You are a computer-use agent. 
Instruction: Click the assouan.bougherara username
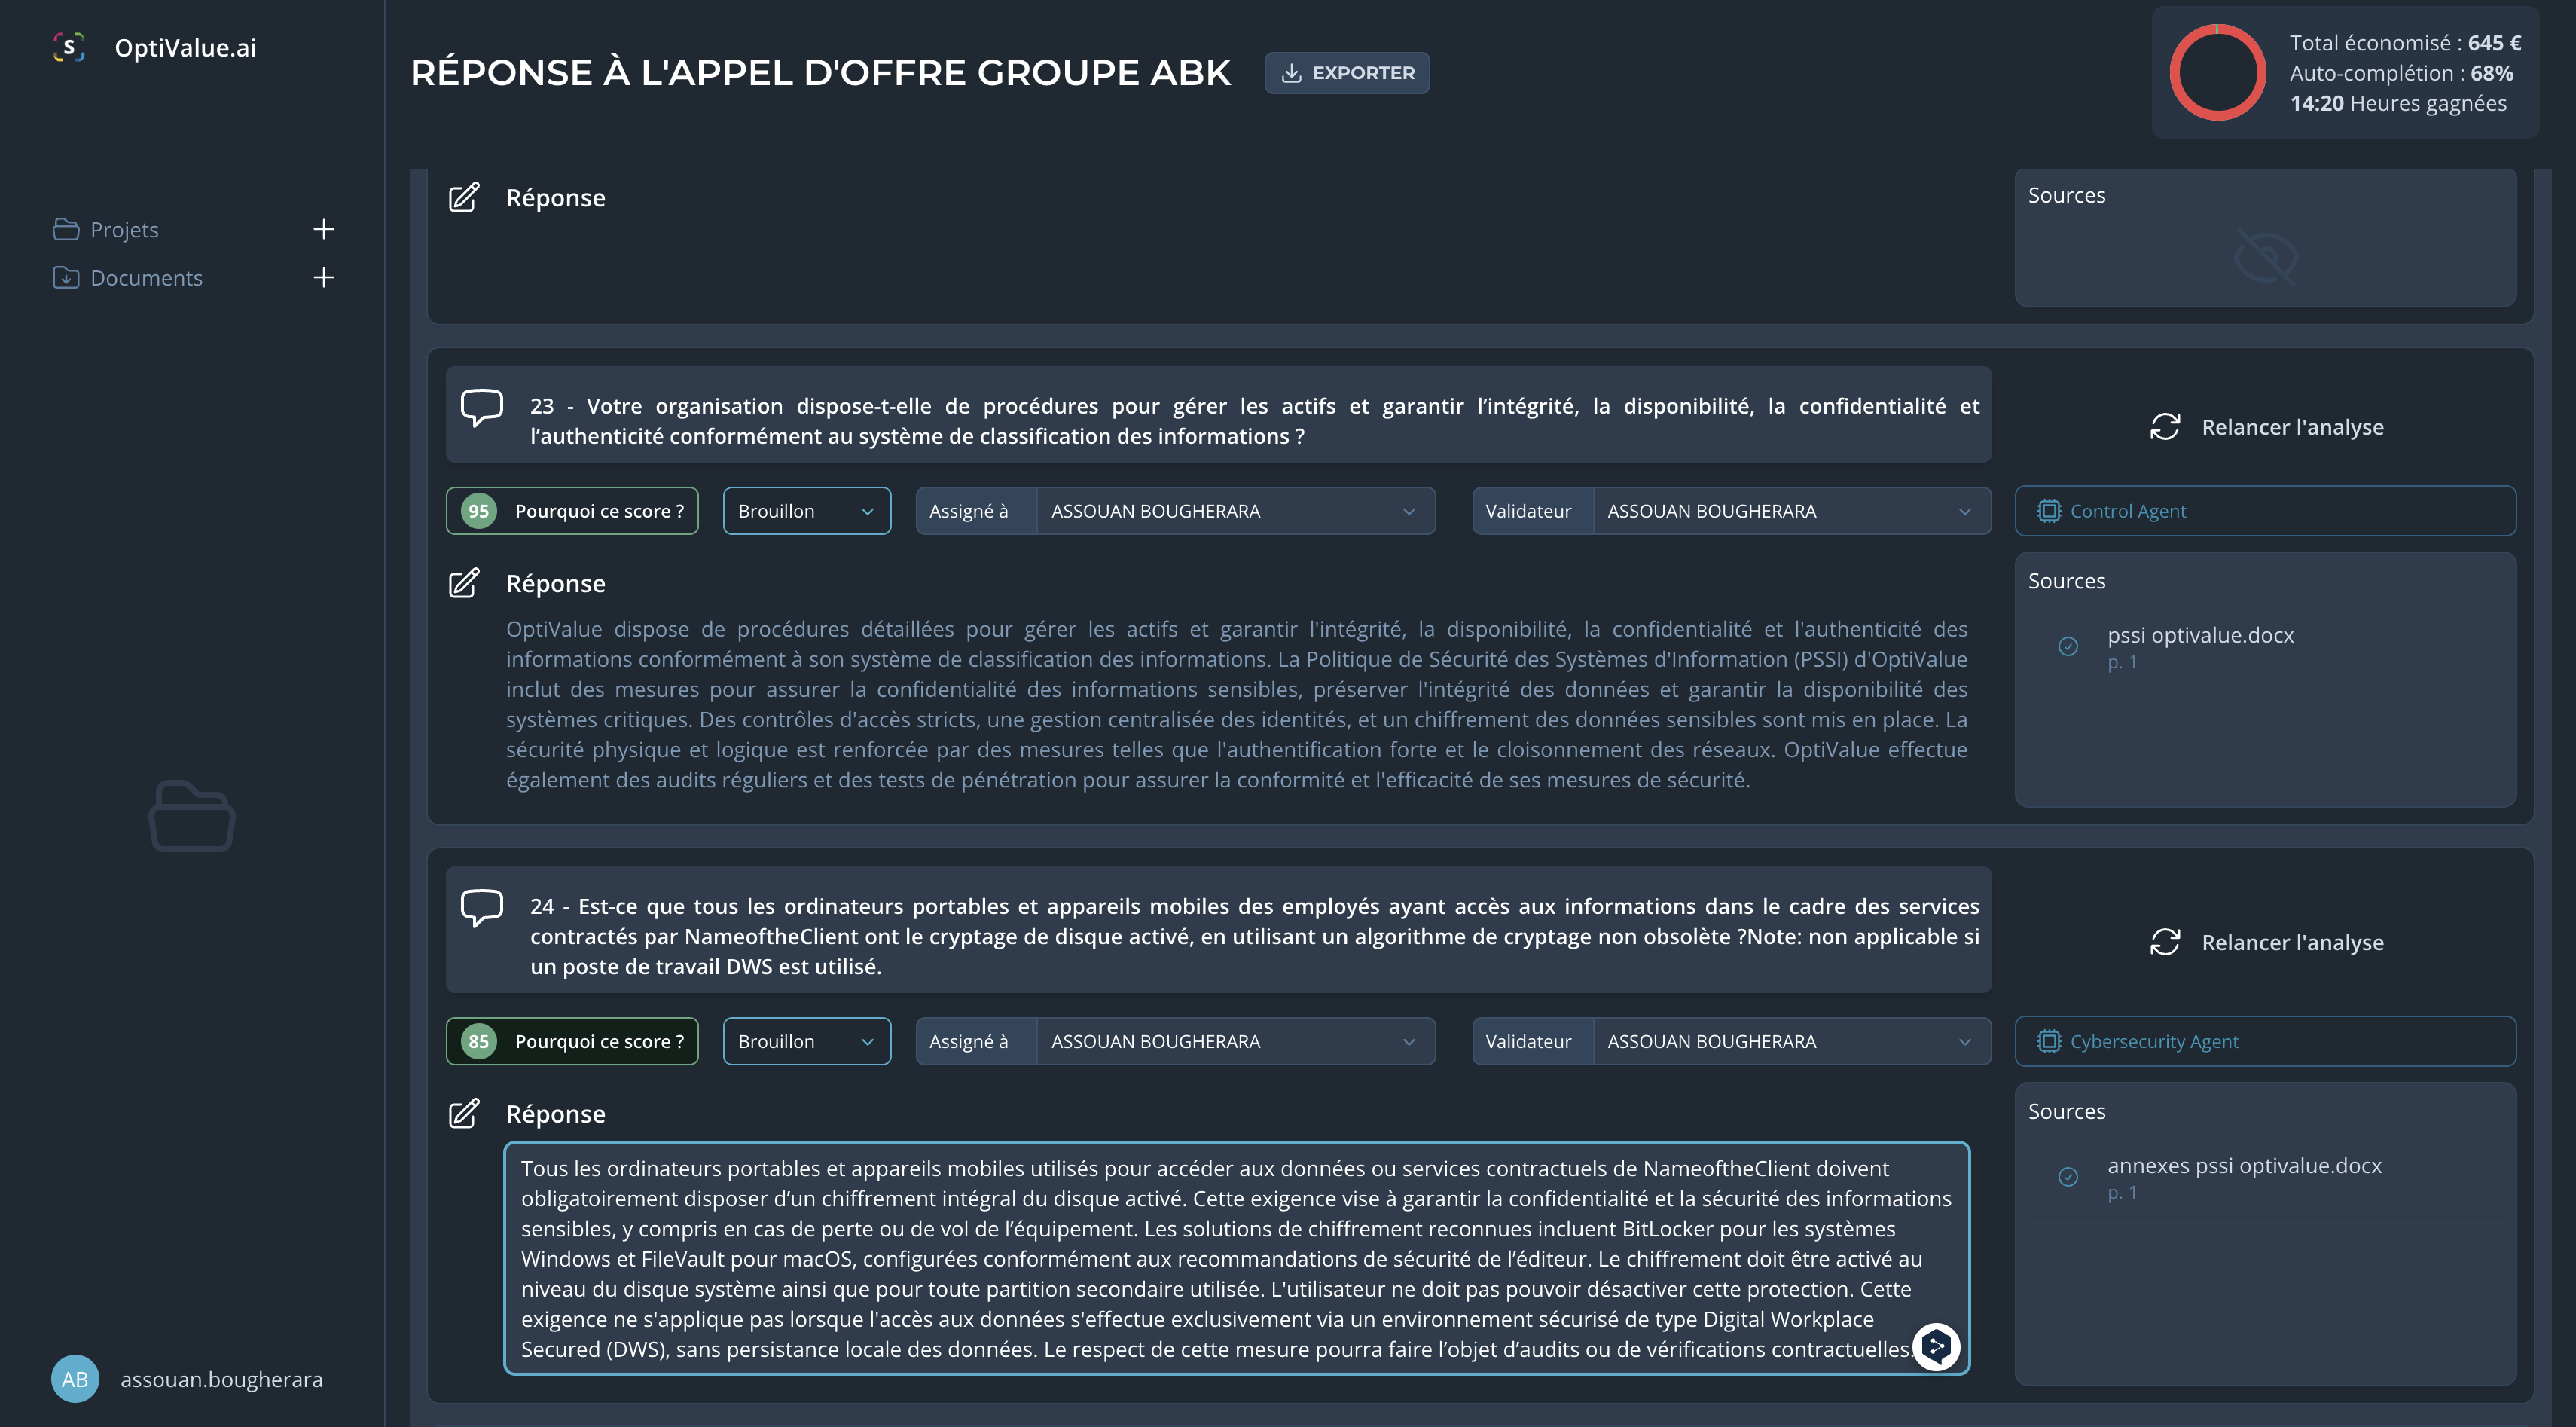222,1379
